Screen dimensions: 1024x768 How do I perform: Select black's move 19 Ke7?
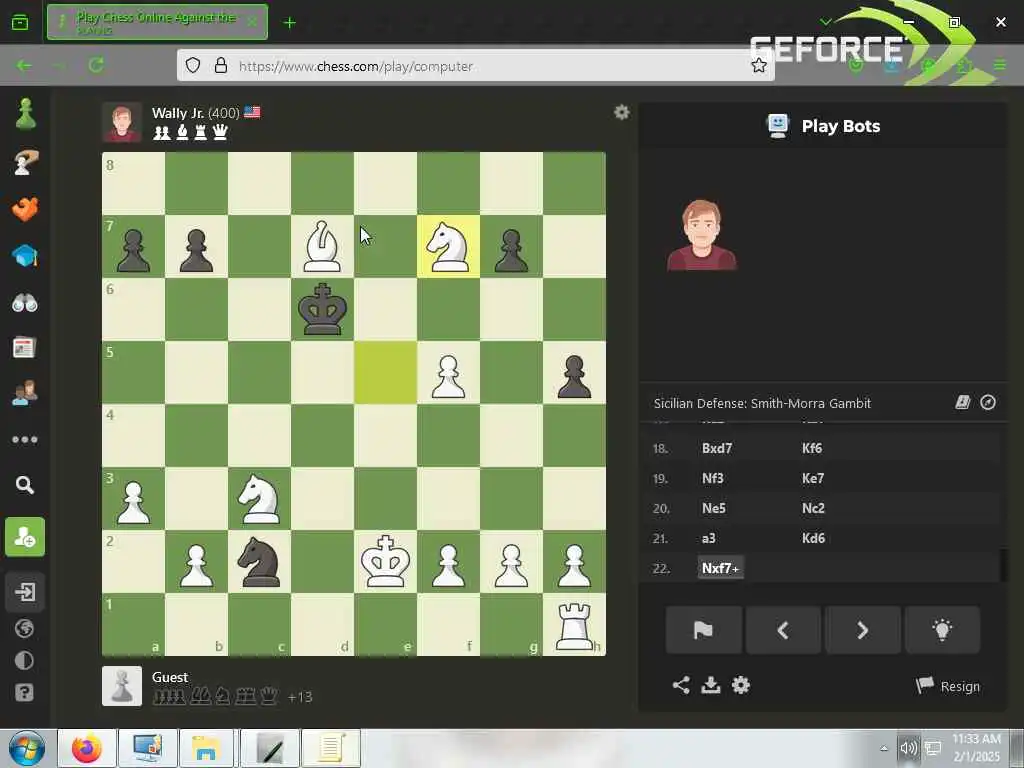(x=813, y=478)
